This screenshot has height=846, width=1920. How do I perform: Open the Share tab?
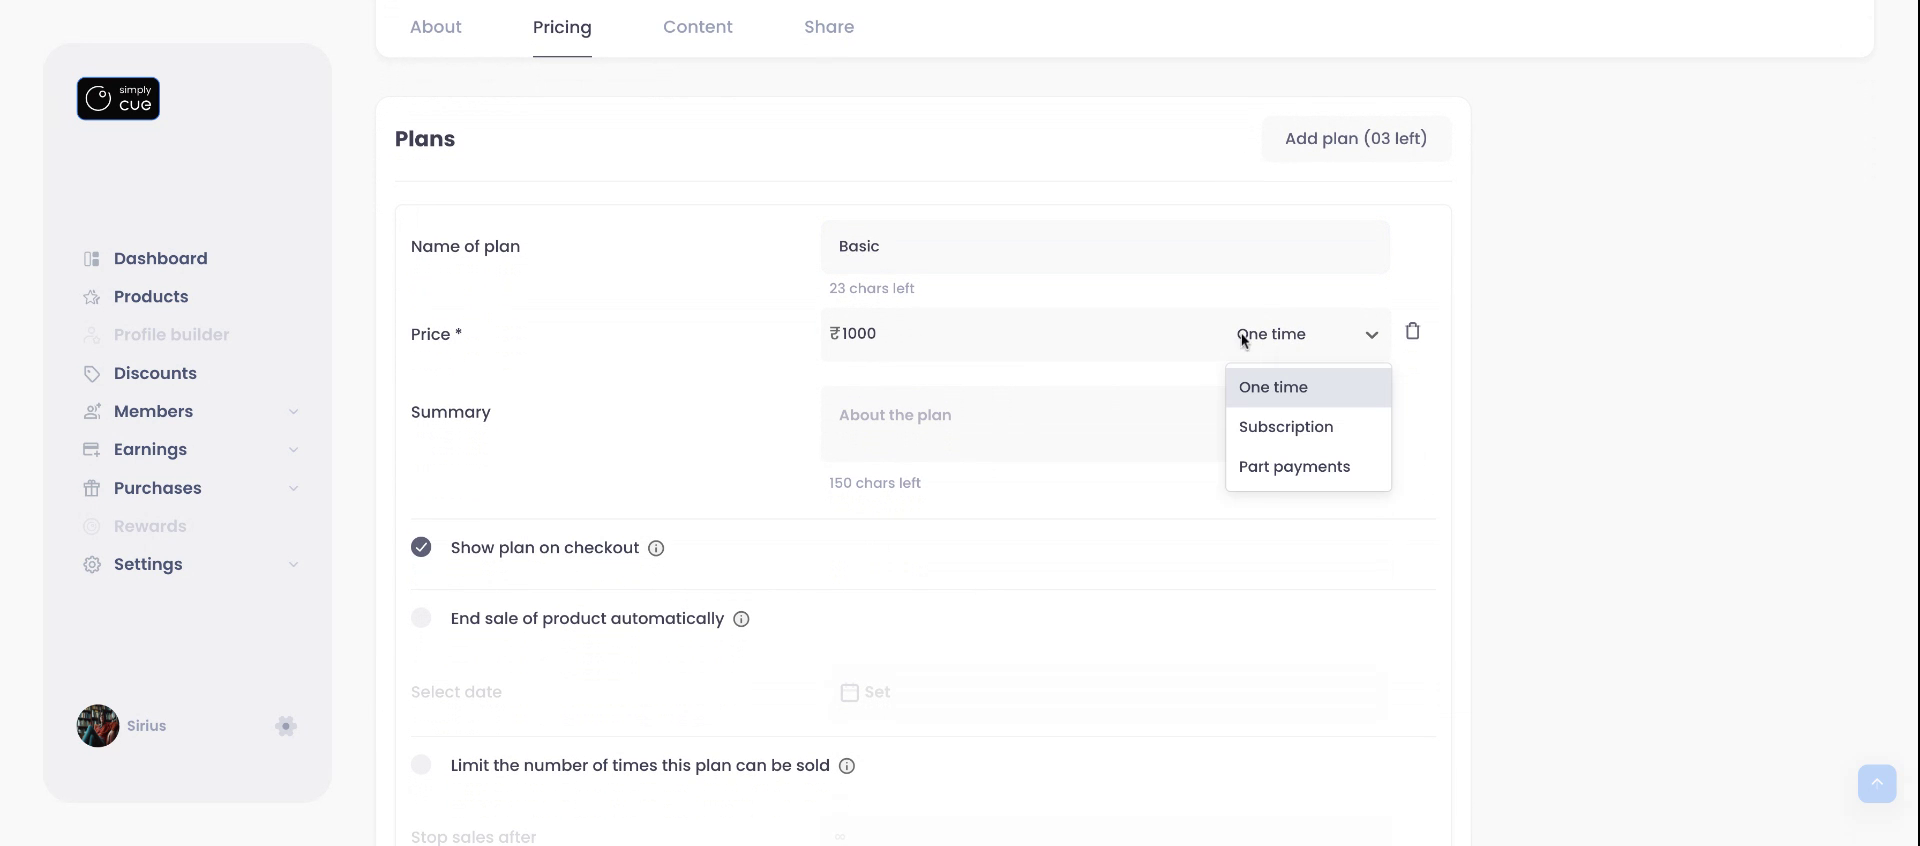828,27
